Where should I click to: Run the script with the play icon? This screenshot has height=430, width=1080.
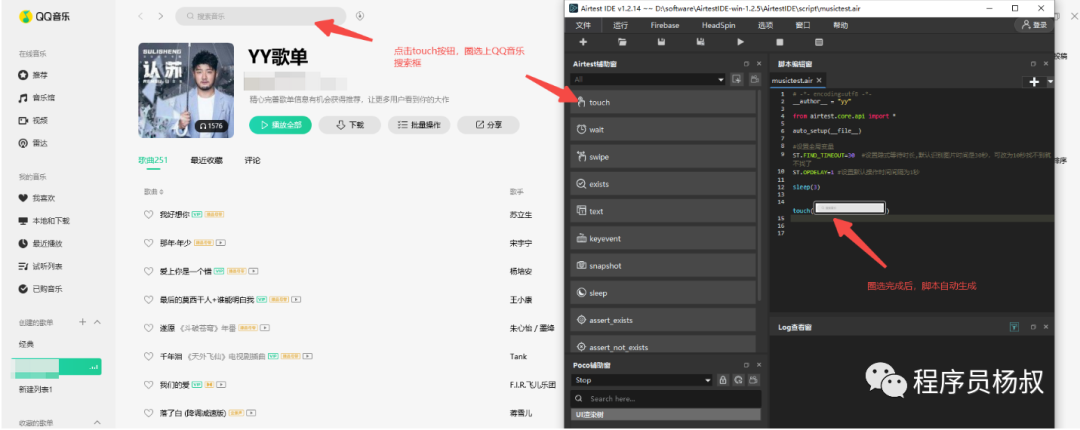[x=740, y=42]
